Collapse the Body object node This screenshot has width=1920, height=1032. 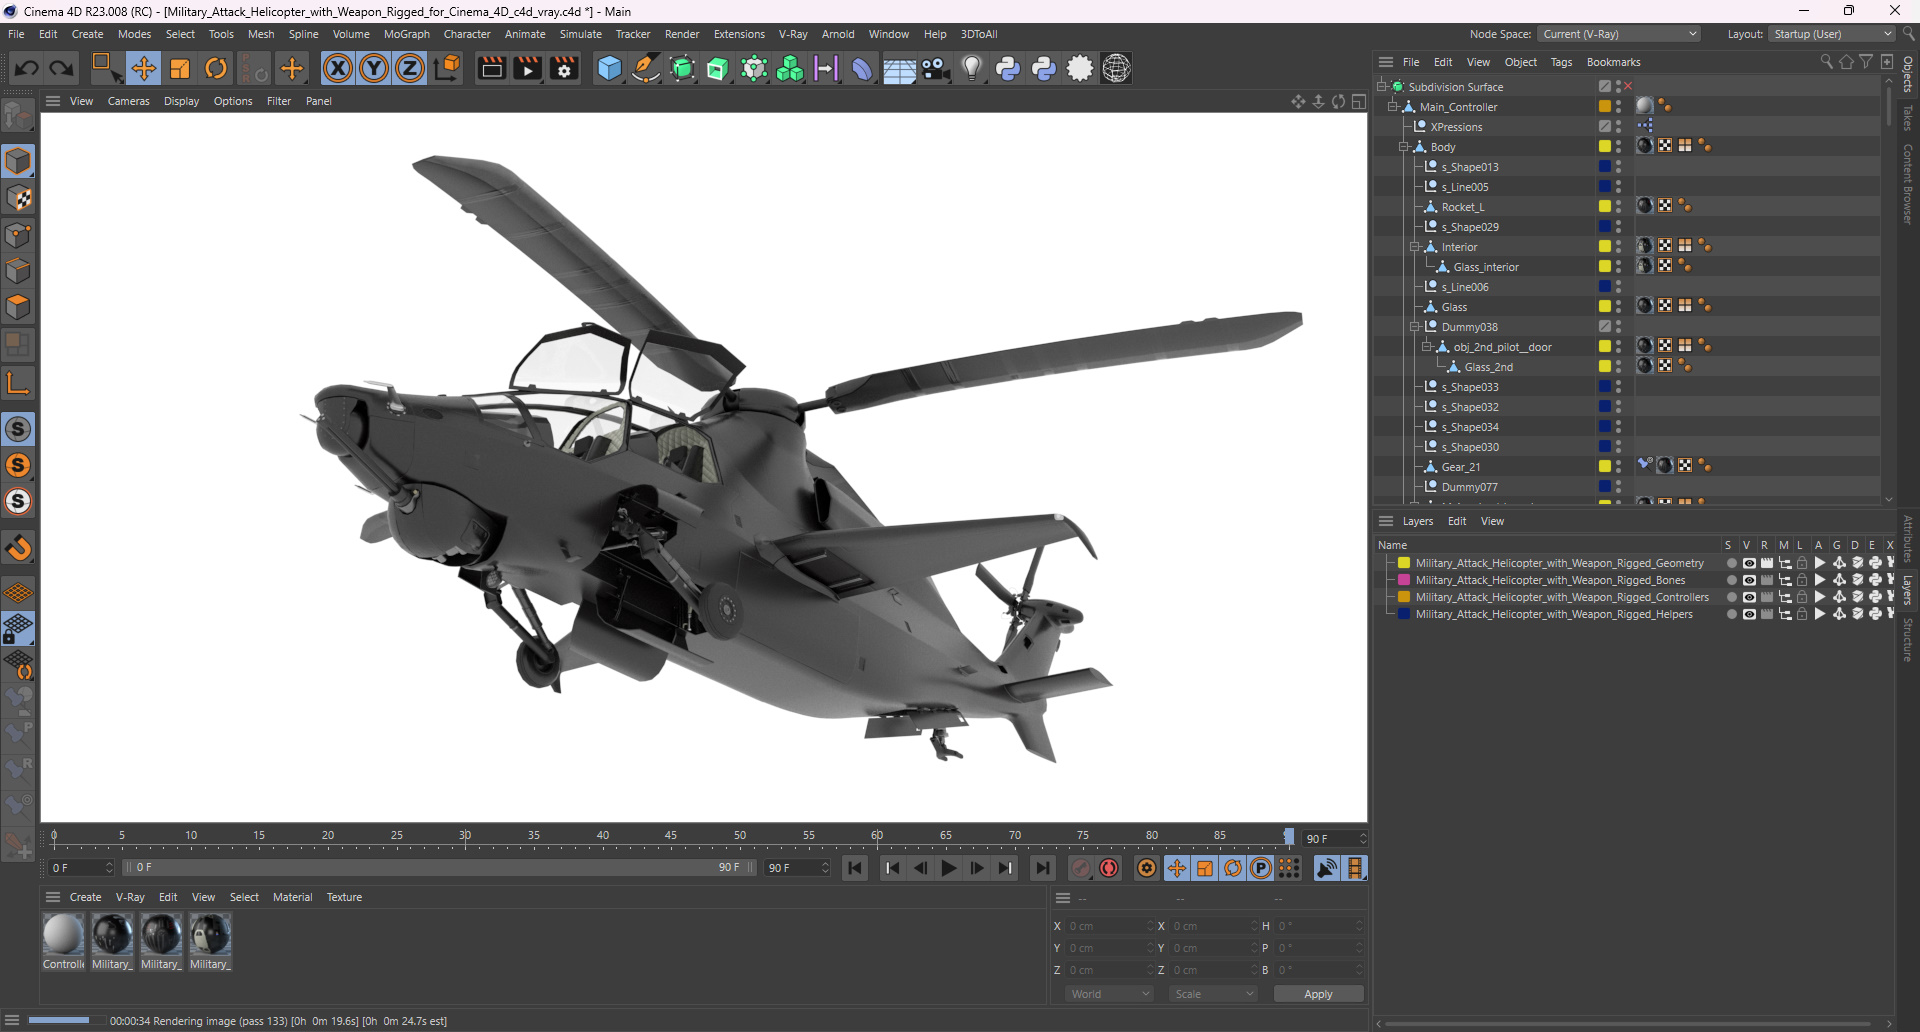pyautogui.click(x=1404, y=147)
